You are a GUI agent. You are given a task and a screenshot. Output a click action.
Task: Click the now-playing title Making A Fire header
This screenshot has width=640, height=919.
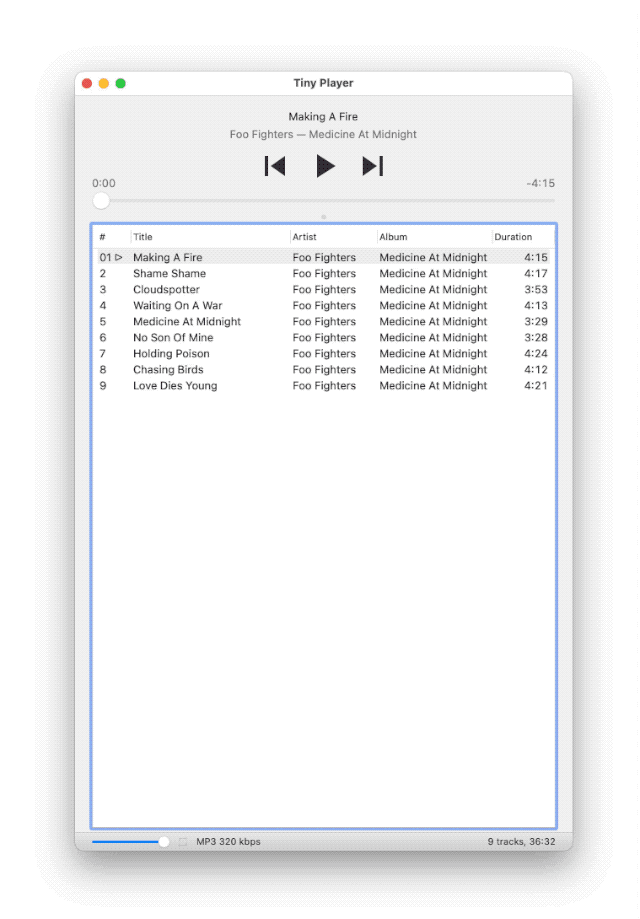coord(323,117)
